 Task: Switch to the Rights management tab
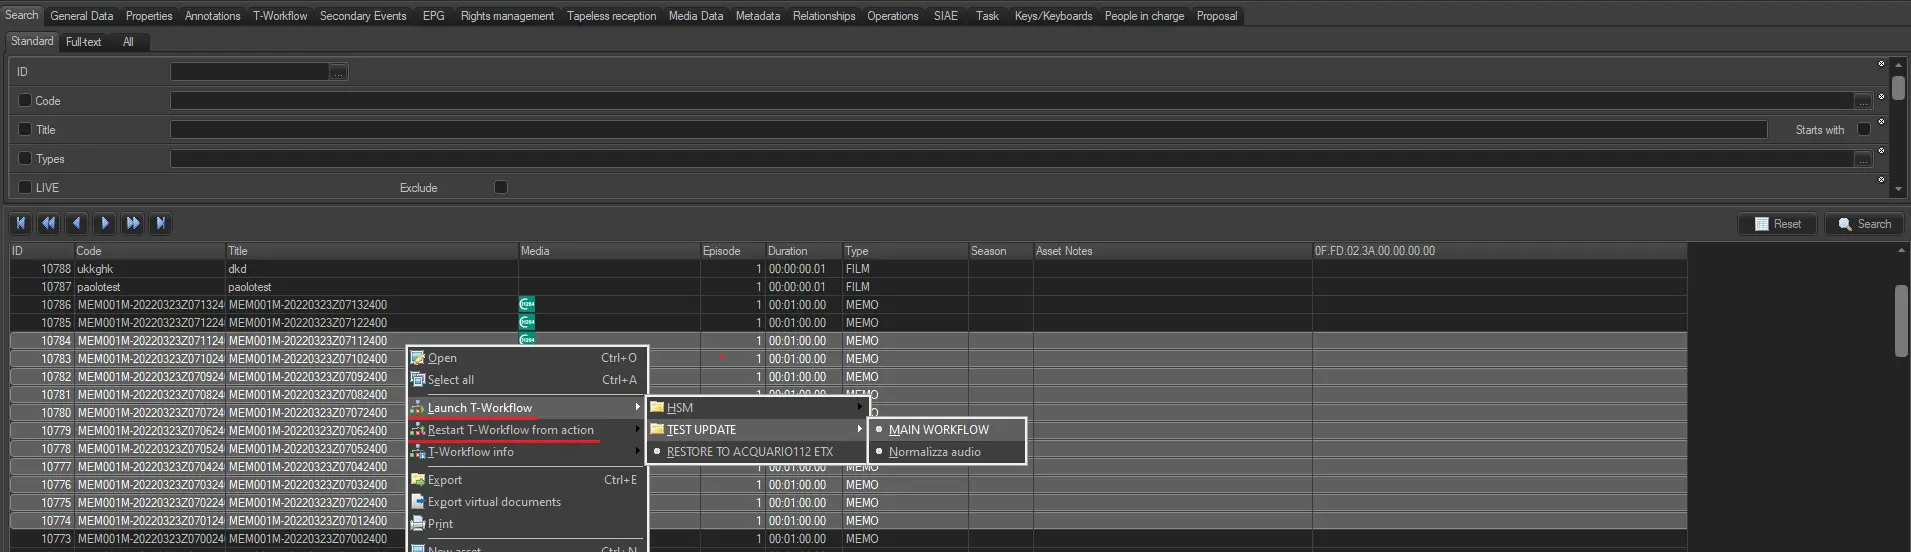tap(507, 16)
